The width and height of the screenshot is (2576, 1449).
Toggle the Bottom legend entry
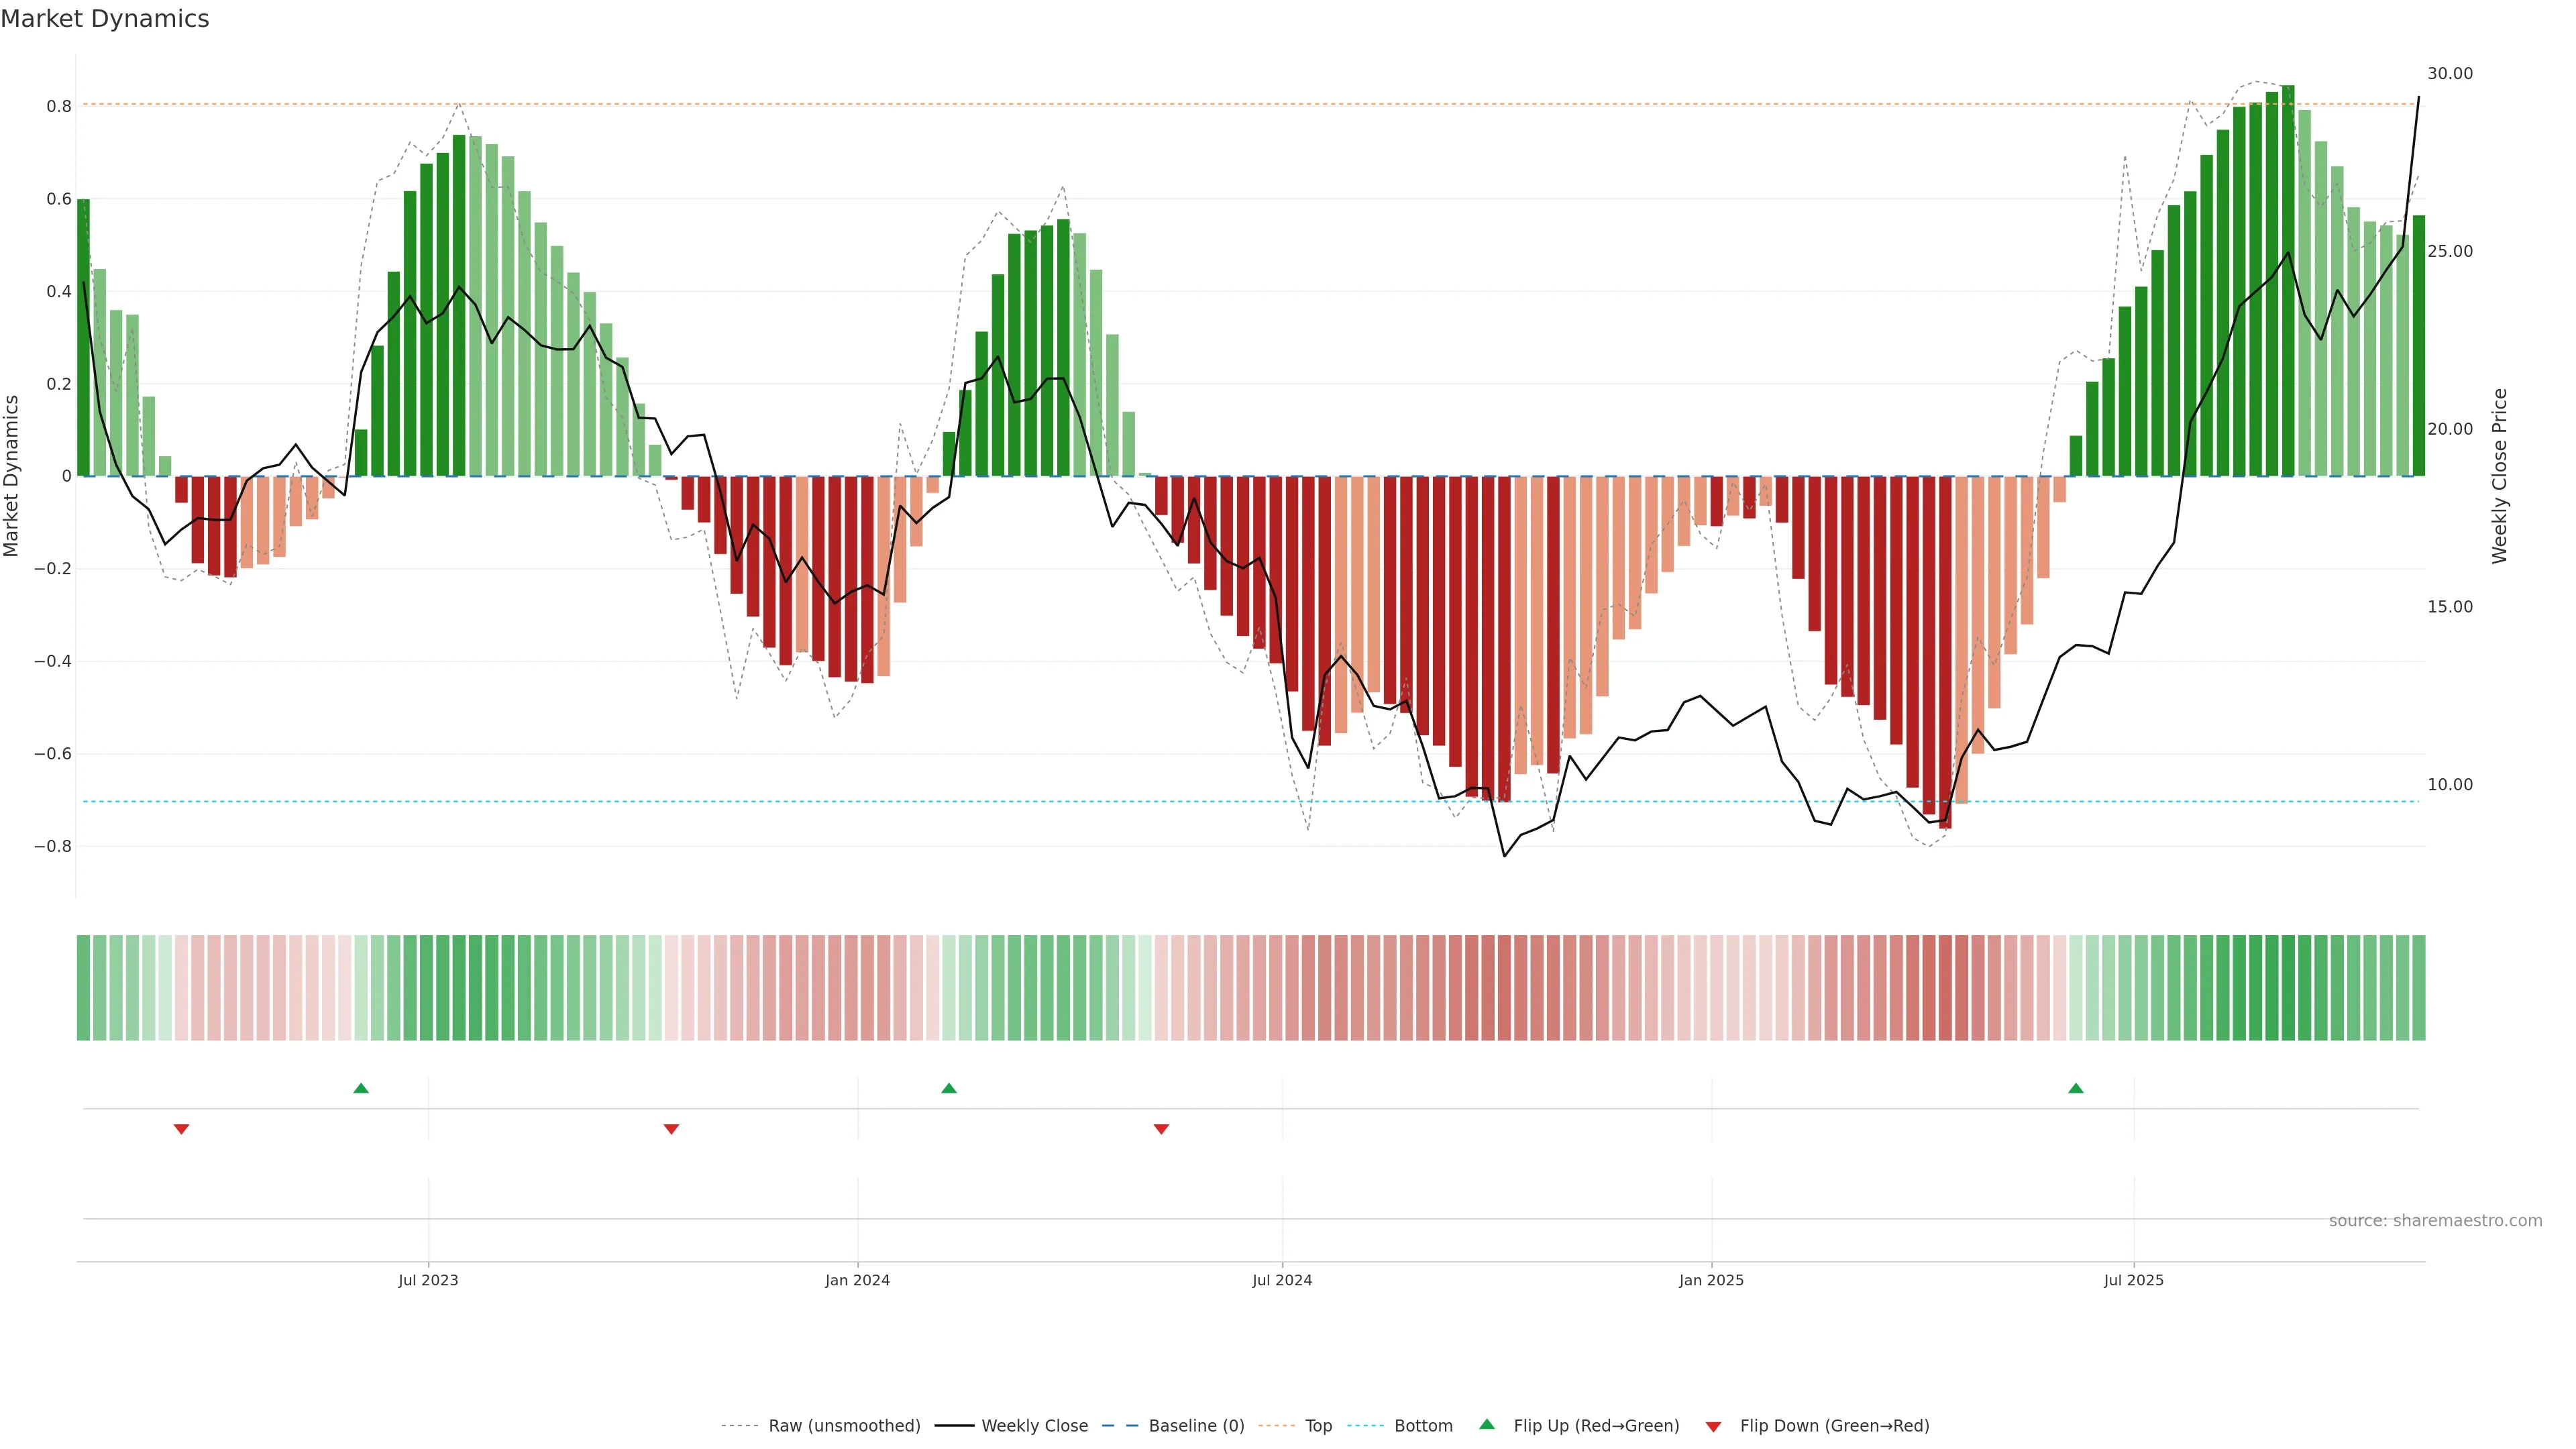pos(1423,1426)
